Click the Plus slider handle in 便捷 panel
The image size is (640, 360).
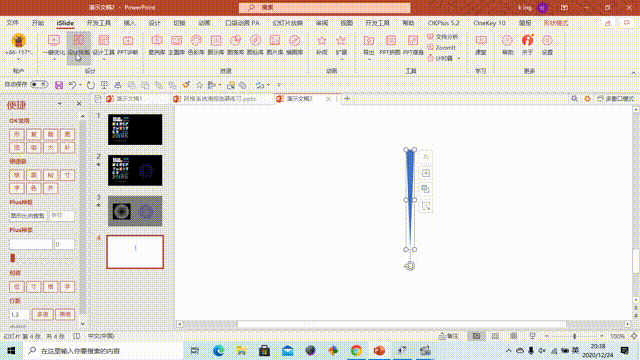coord(13,258)
